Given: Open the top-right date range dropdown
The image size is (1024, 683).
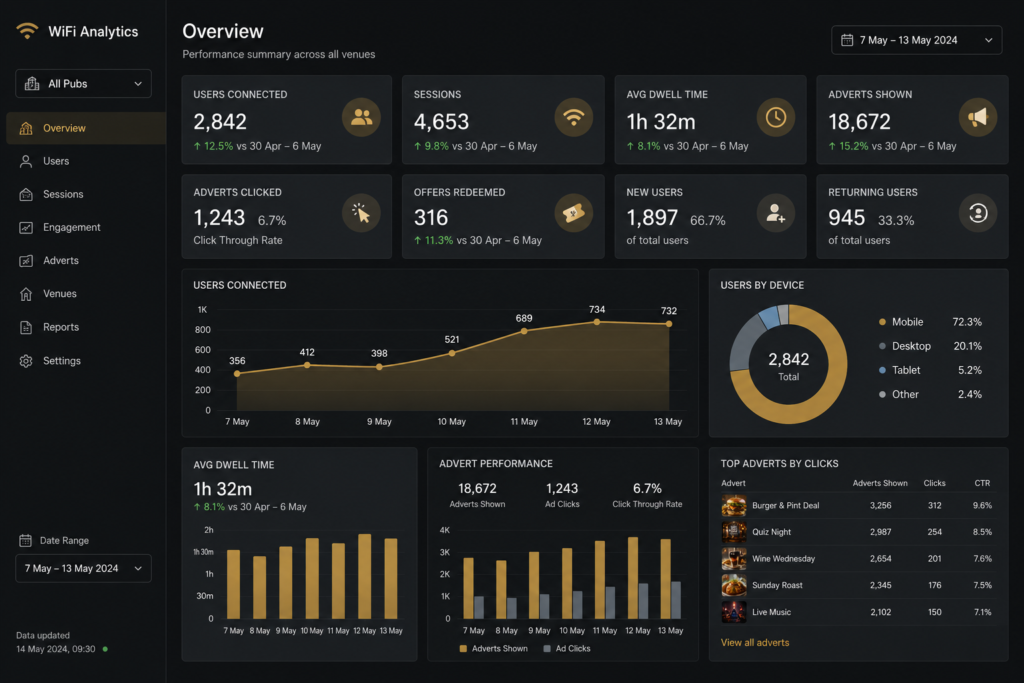Looking at the screenshot, I should [916, 40].
